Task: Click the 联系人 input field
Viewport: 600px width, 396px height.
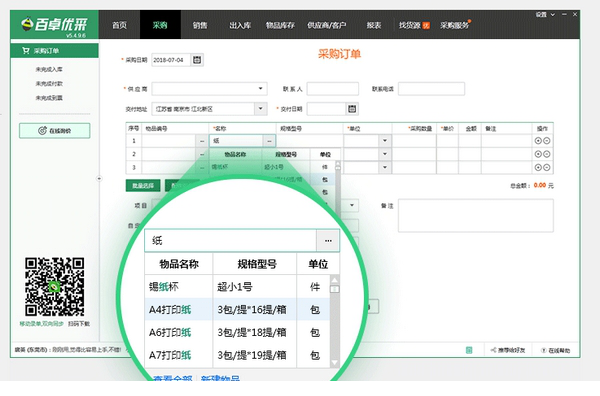Action: click(333, 89)
